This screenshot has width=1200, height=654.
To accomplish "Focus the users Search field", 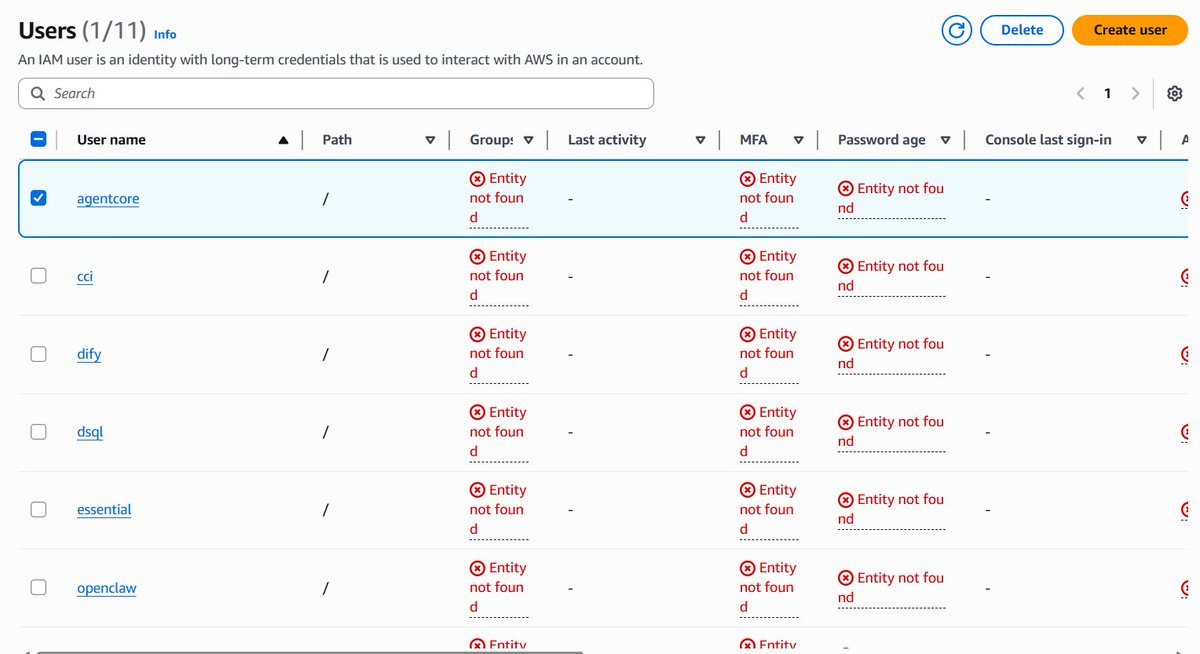I will [336, 93].
